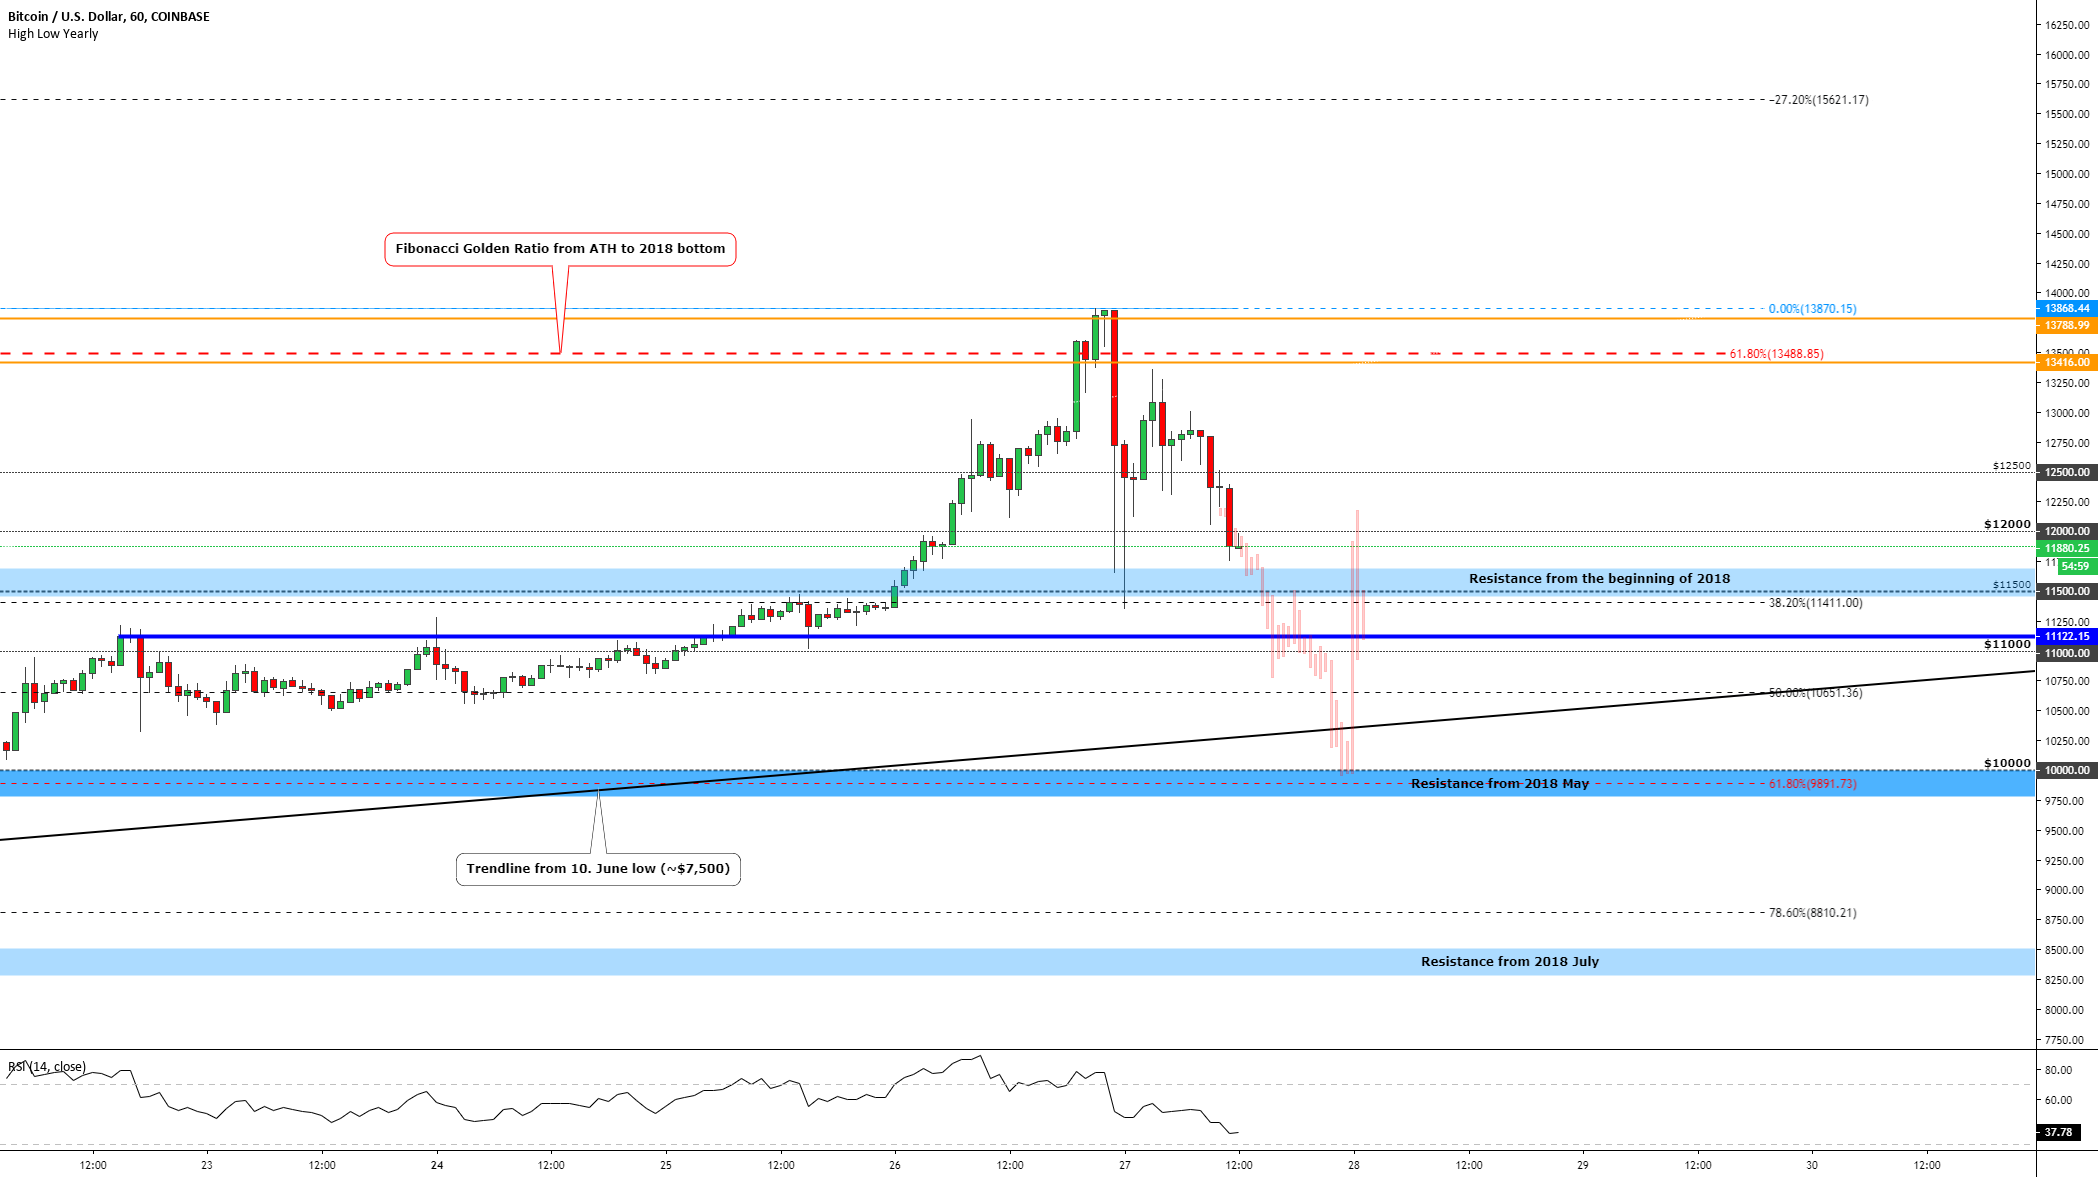The width and height of the screenshot is (2098, 1177).
Task: Click the 37.78 RSI value tag
Action: coord(2058,1132)
